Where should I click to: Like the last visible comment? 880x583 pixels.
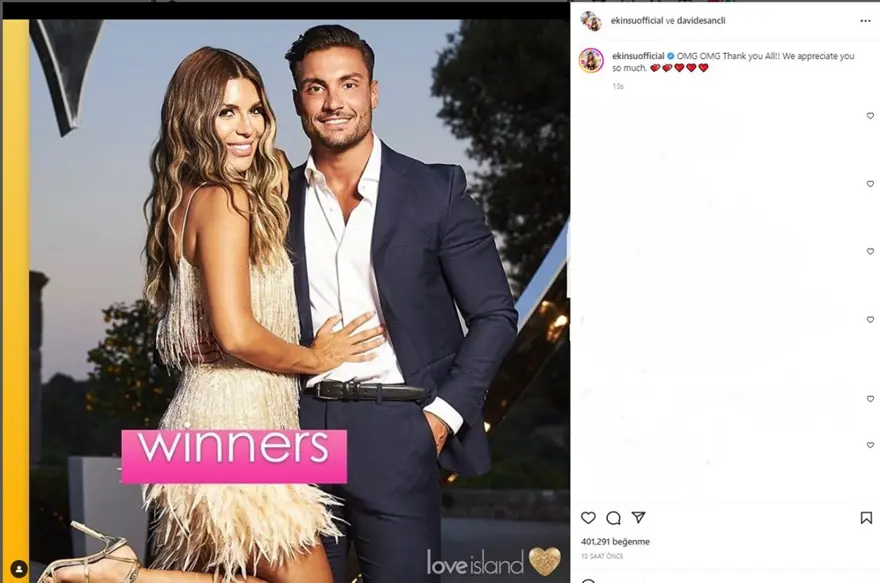(870, 445)
